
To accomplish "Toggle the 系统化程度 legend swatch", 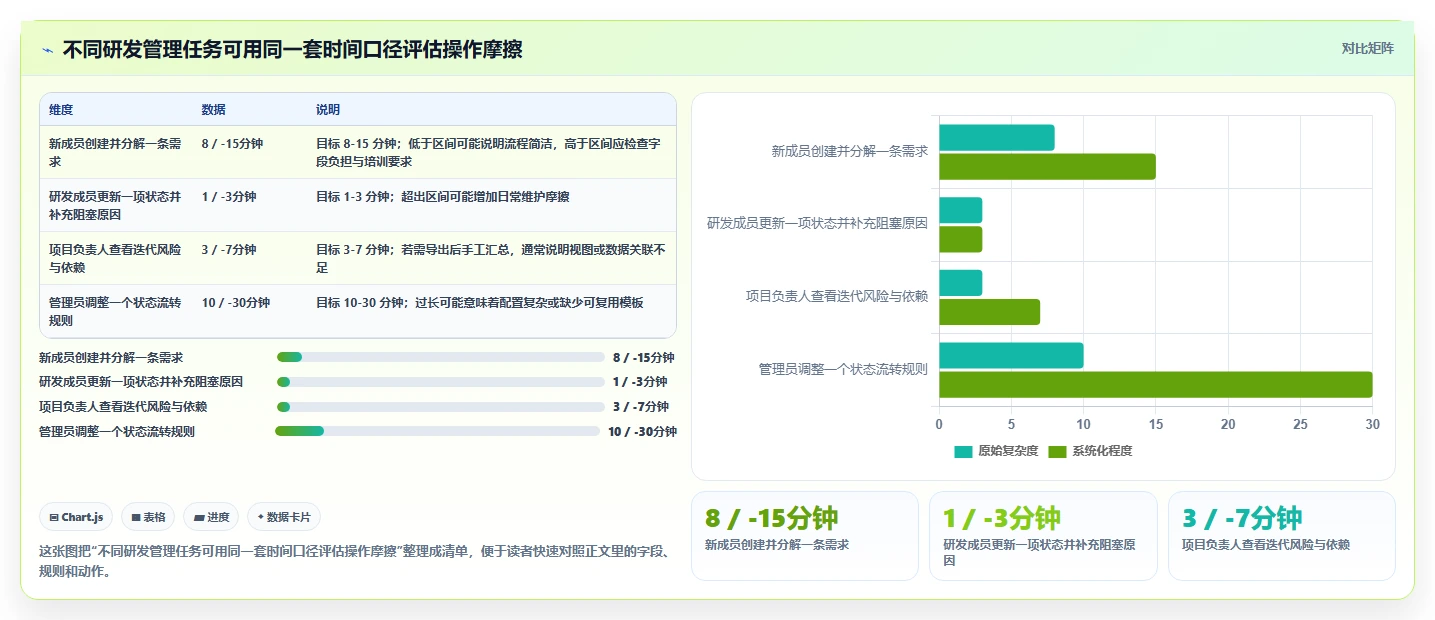I will (1057, 452).
